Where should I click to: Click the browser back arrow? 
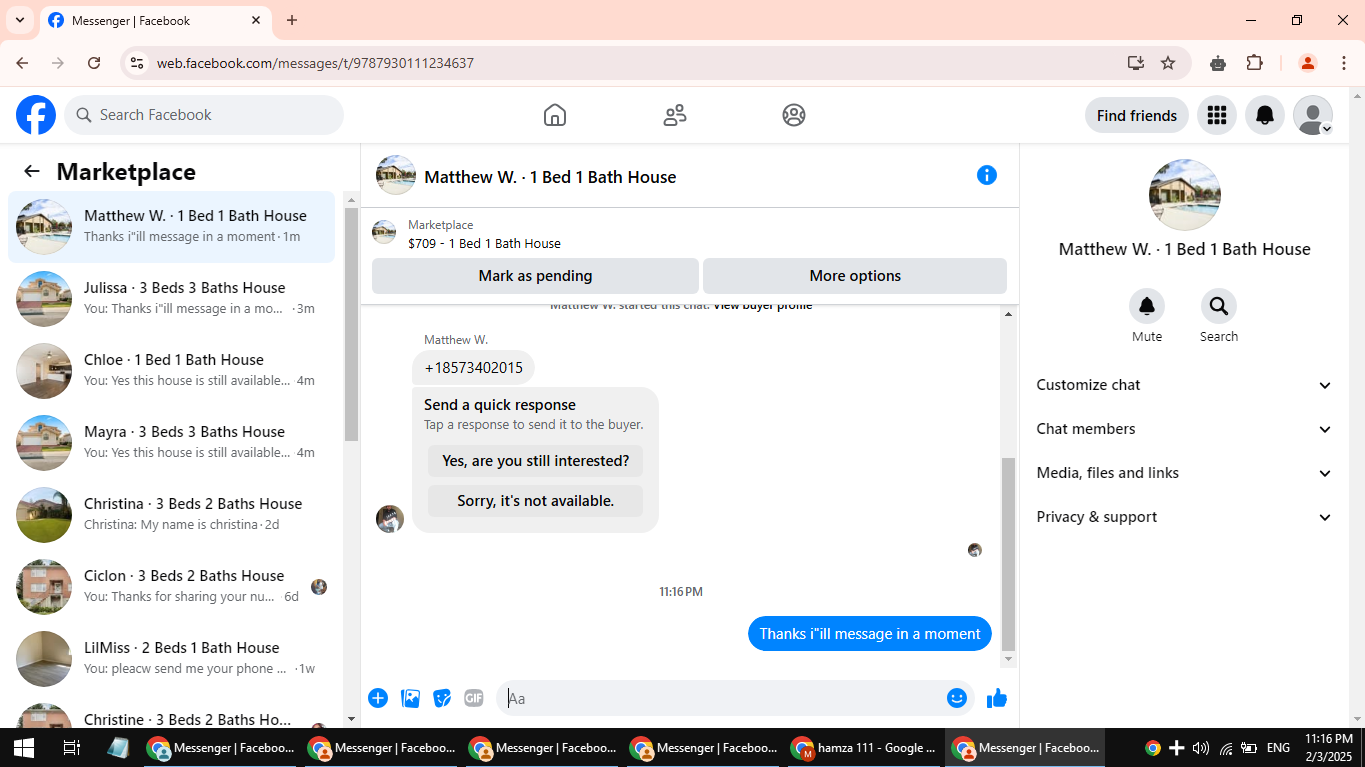22,63
